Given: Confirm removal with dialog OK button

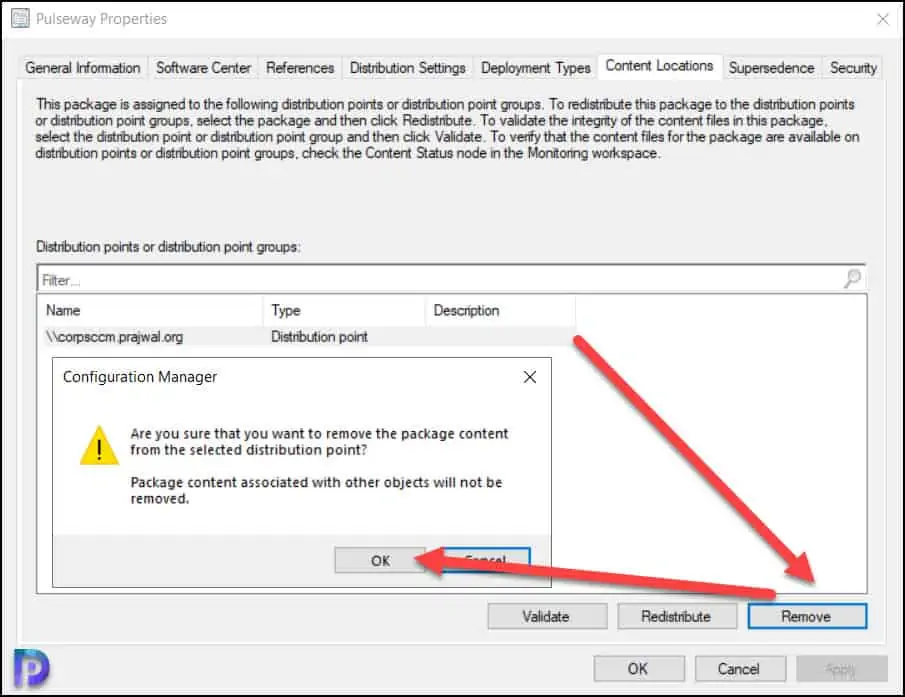Looking at the screenshot, I should pos(380,560).
